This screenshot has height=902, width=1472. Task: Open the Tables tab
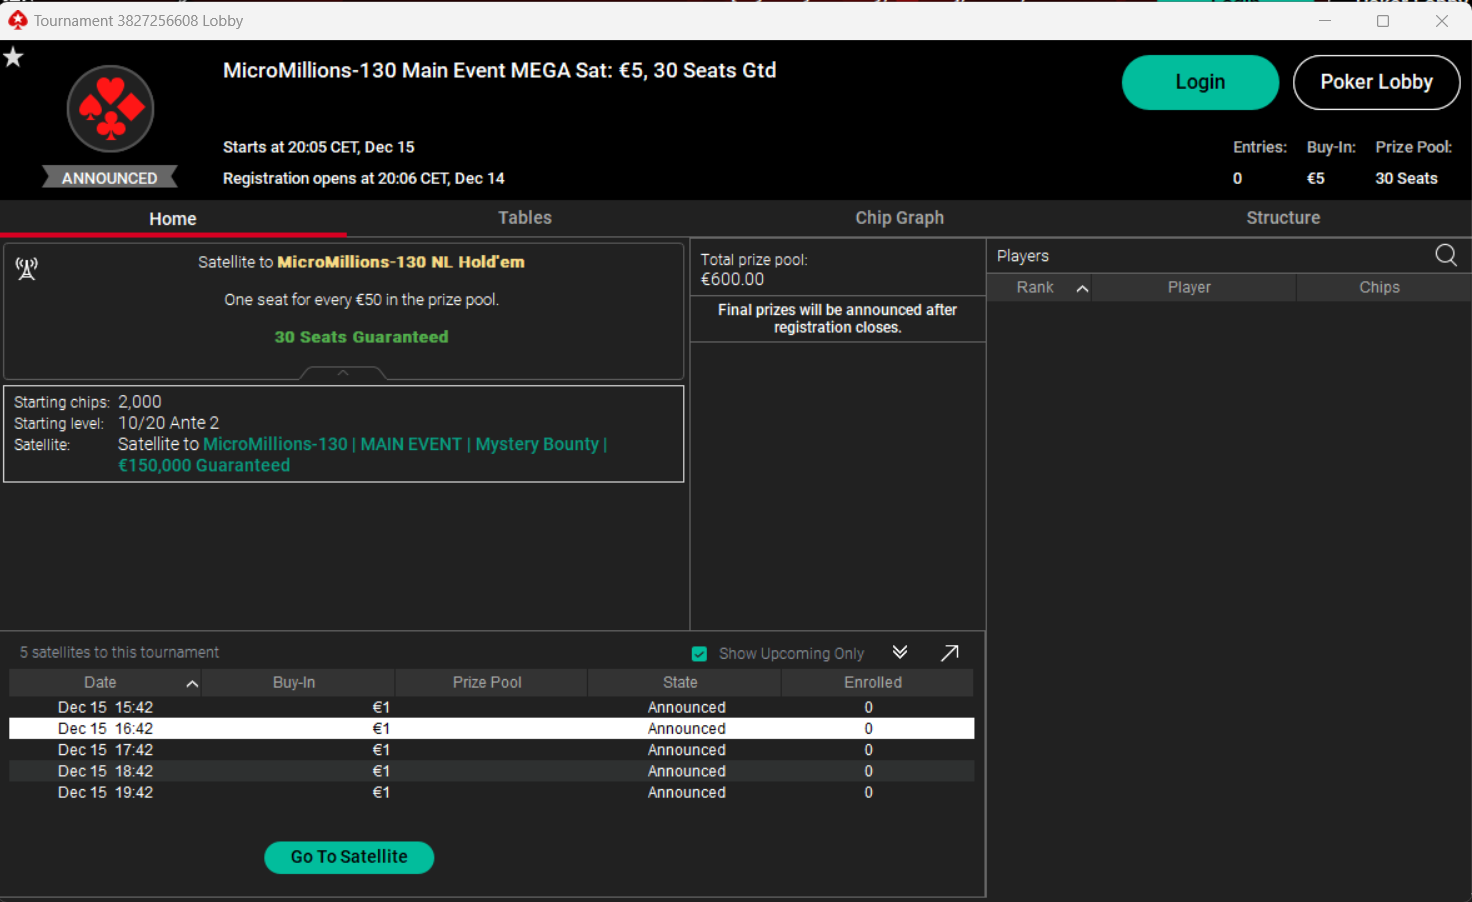(x=525, y=217)
